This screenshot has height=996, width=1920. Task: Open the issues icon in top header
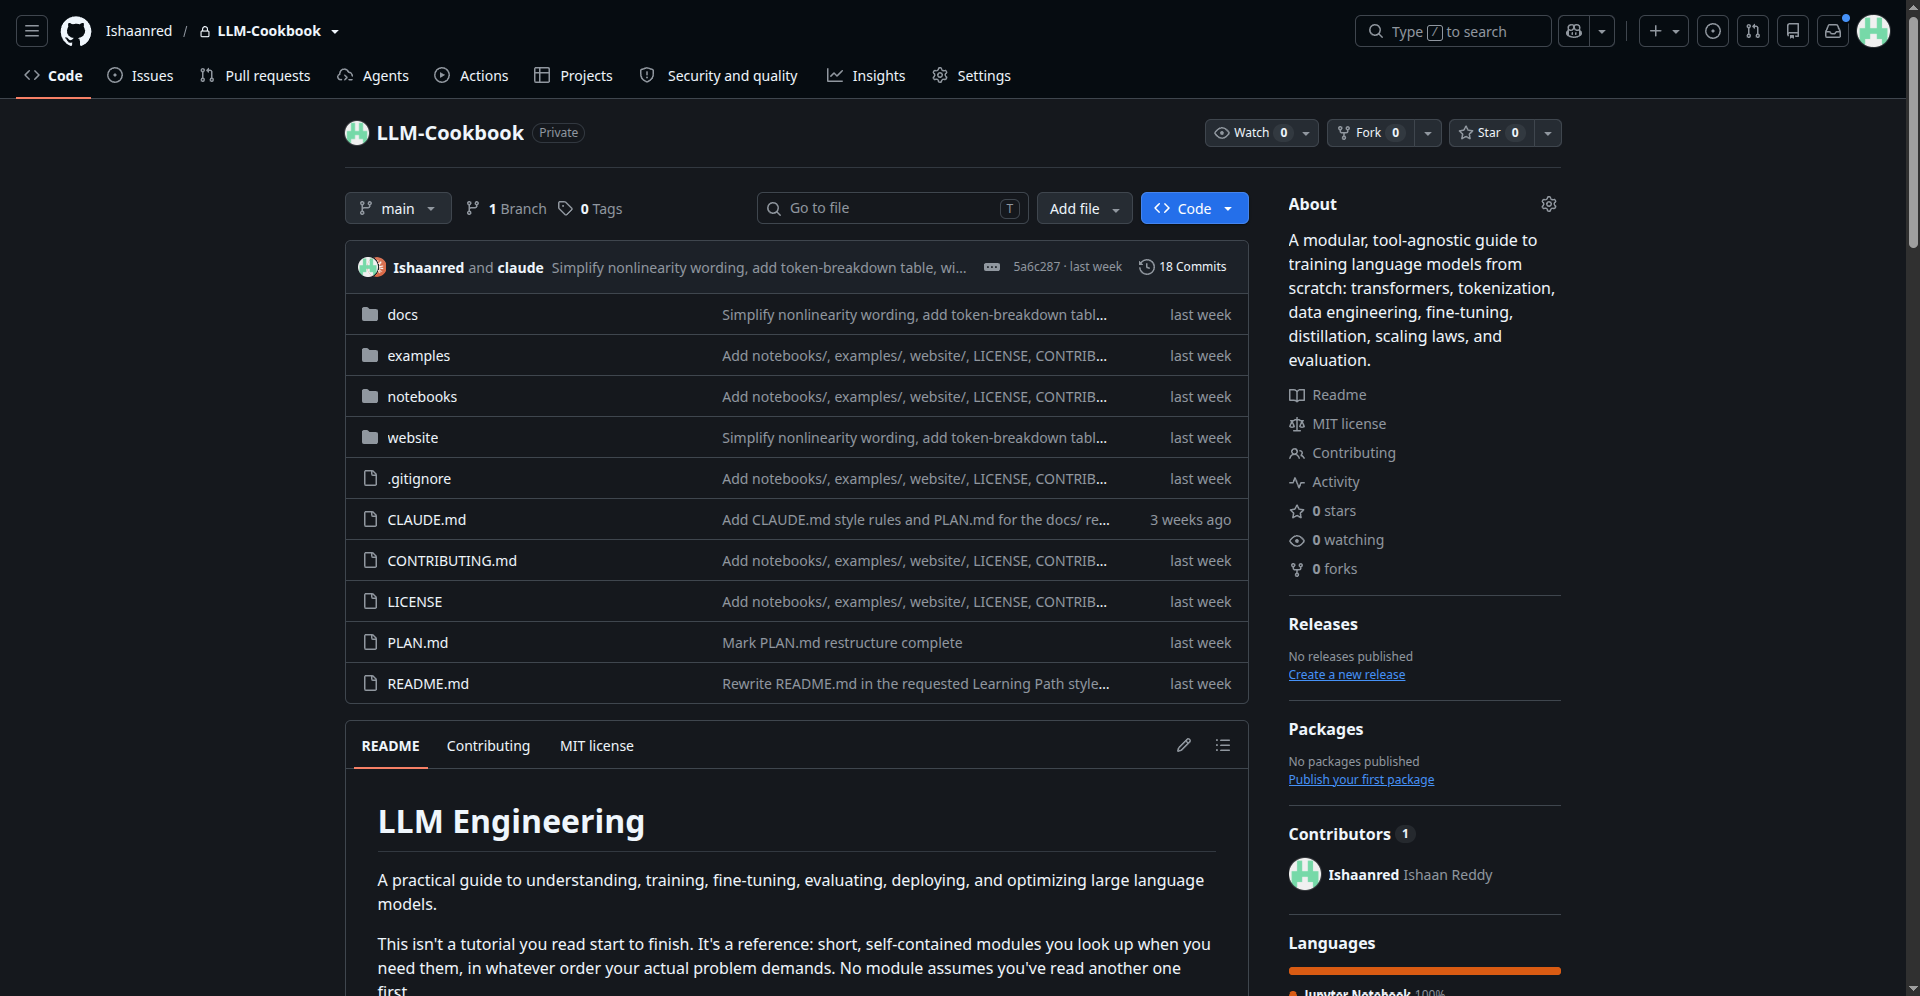point(1713,31)
